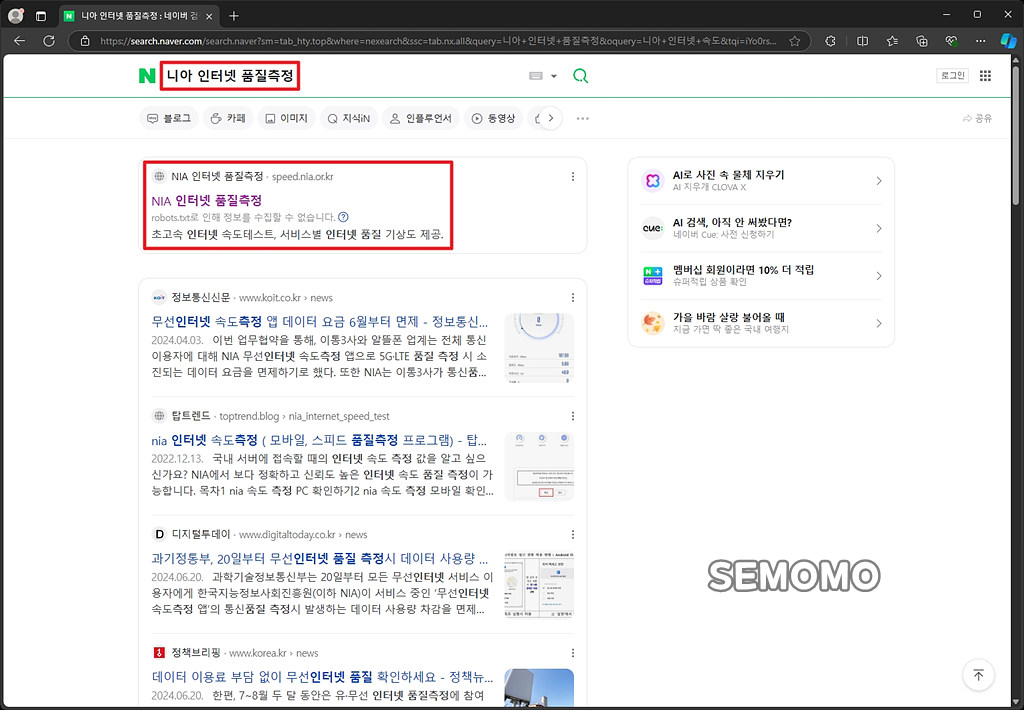
Task: Open nia 인터넷 속도측정 탑트렌드 article
Action: [319, 440]
